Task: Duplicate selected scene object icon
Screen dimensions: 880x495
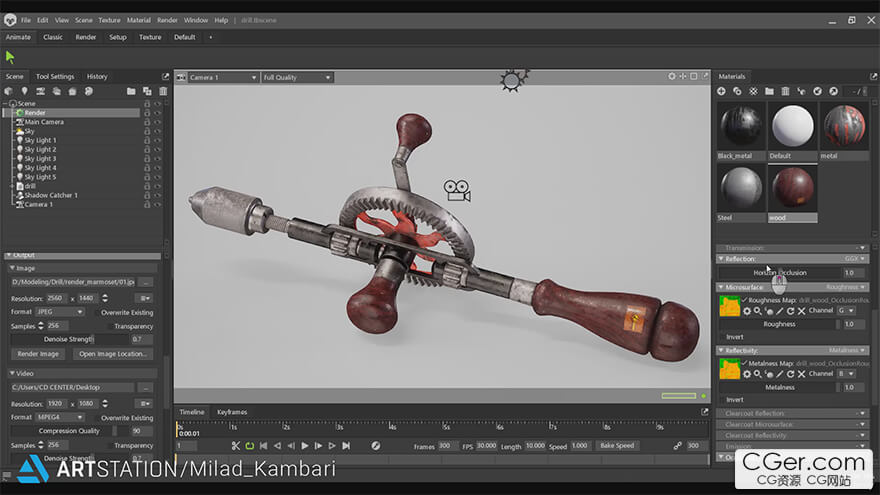Action: click(147, 91)
